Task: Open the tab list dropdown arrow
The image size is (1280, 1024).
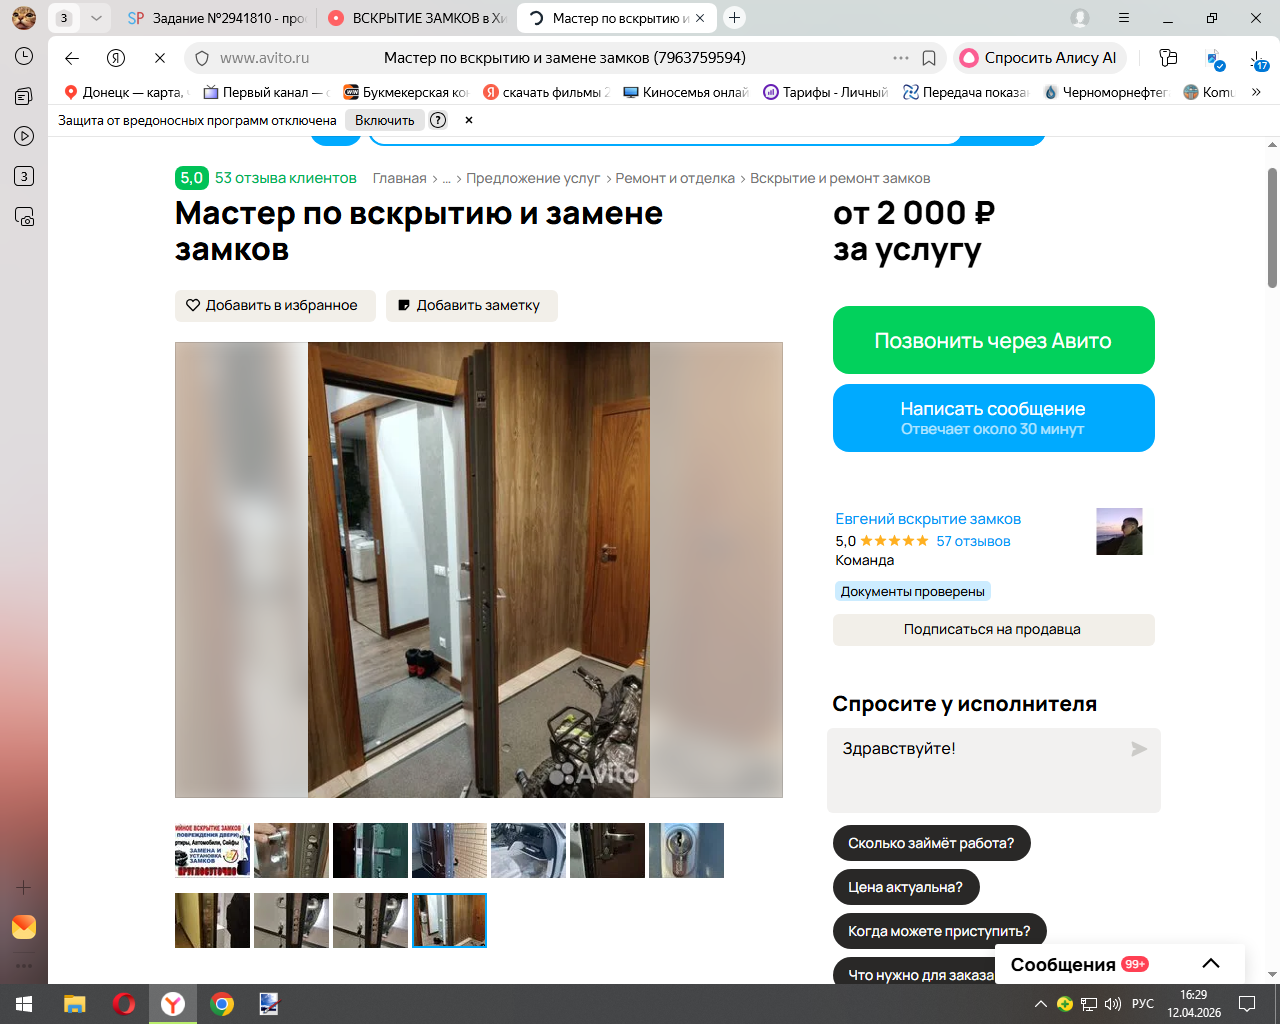Action: [96, 18]
